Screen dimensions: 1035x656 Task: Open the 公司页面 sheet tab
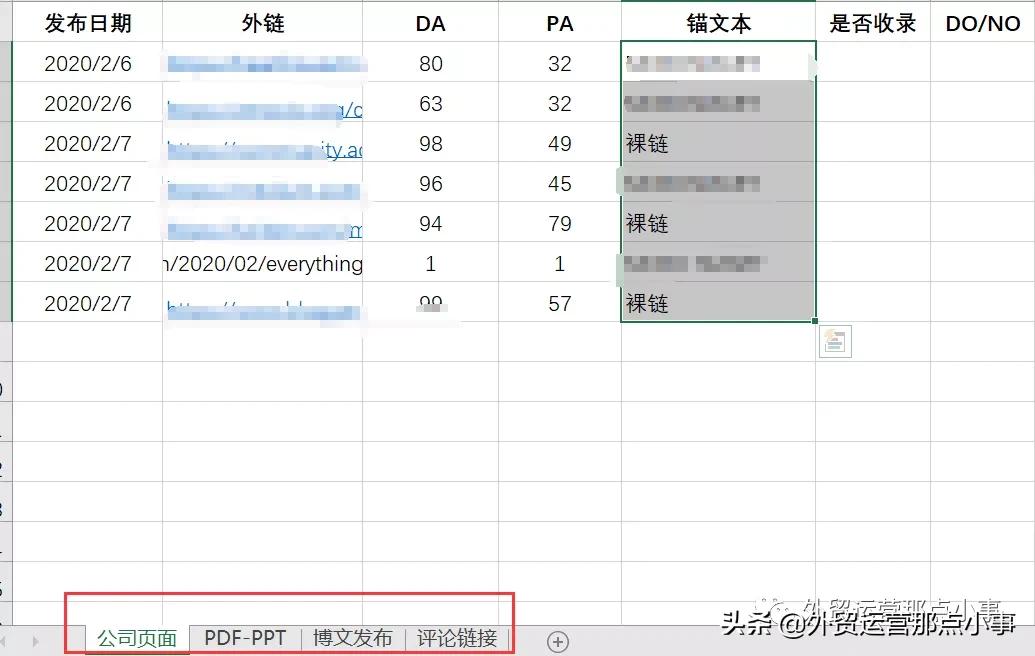(137, 638)
